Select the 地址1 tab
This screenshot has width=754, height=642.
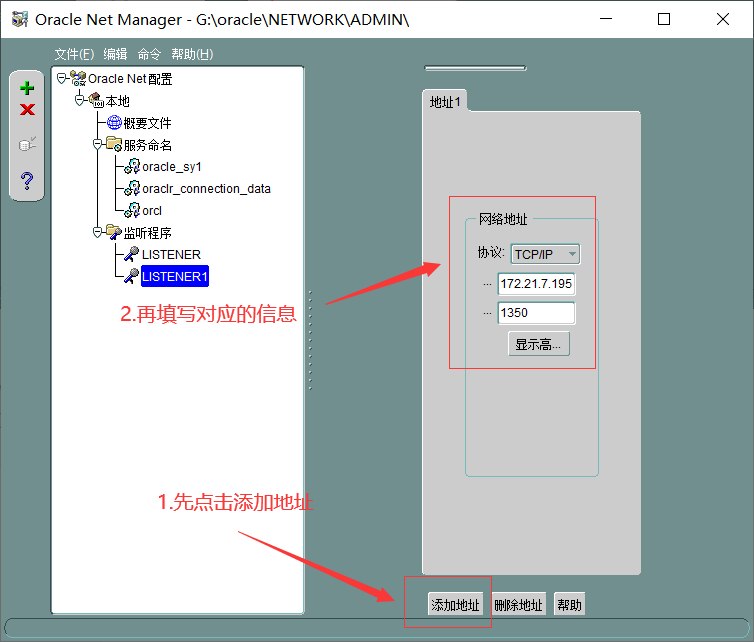tap(445, 101)
